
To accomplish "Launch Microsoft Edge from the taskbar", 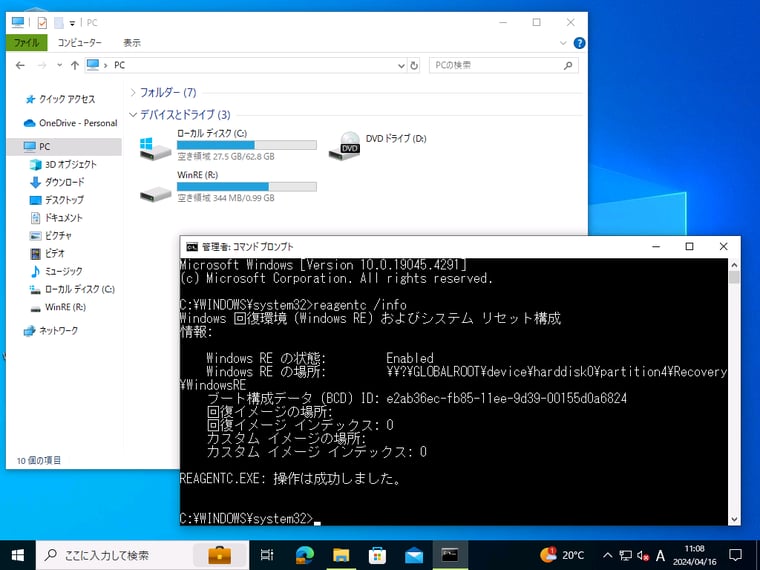I will [304, 555].
